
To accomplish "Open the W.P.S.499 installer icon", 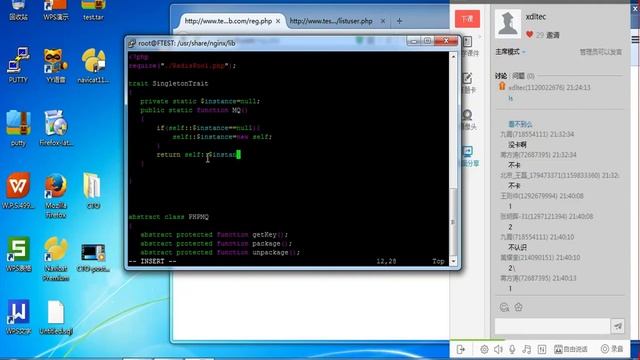I will (18, 190).
